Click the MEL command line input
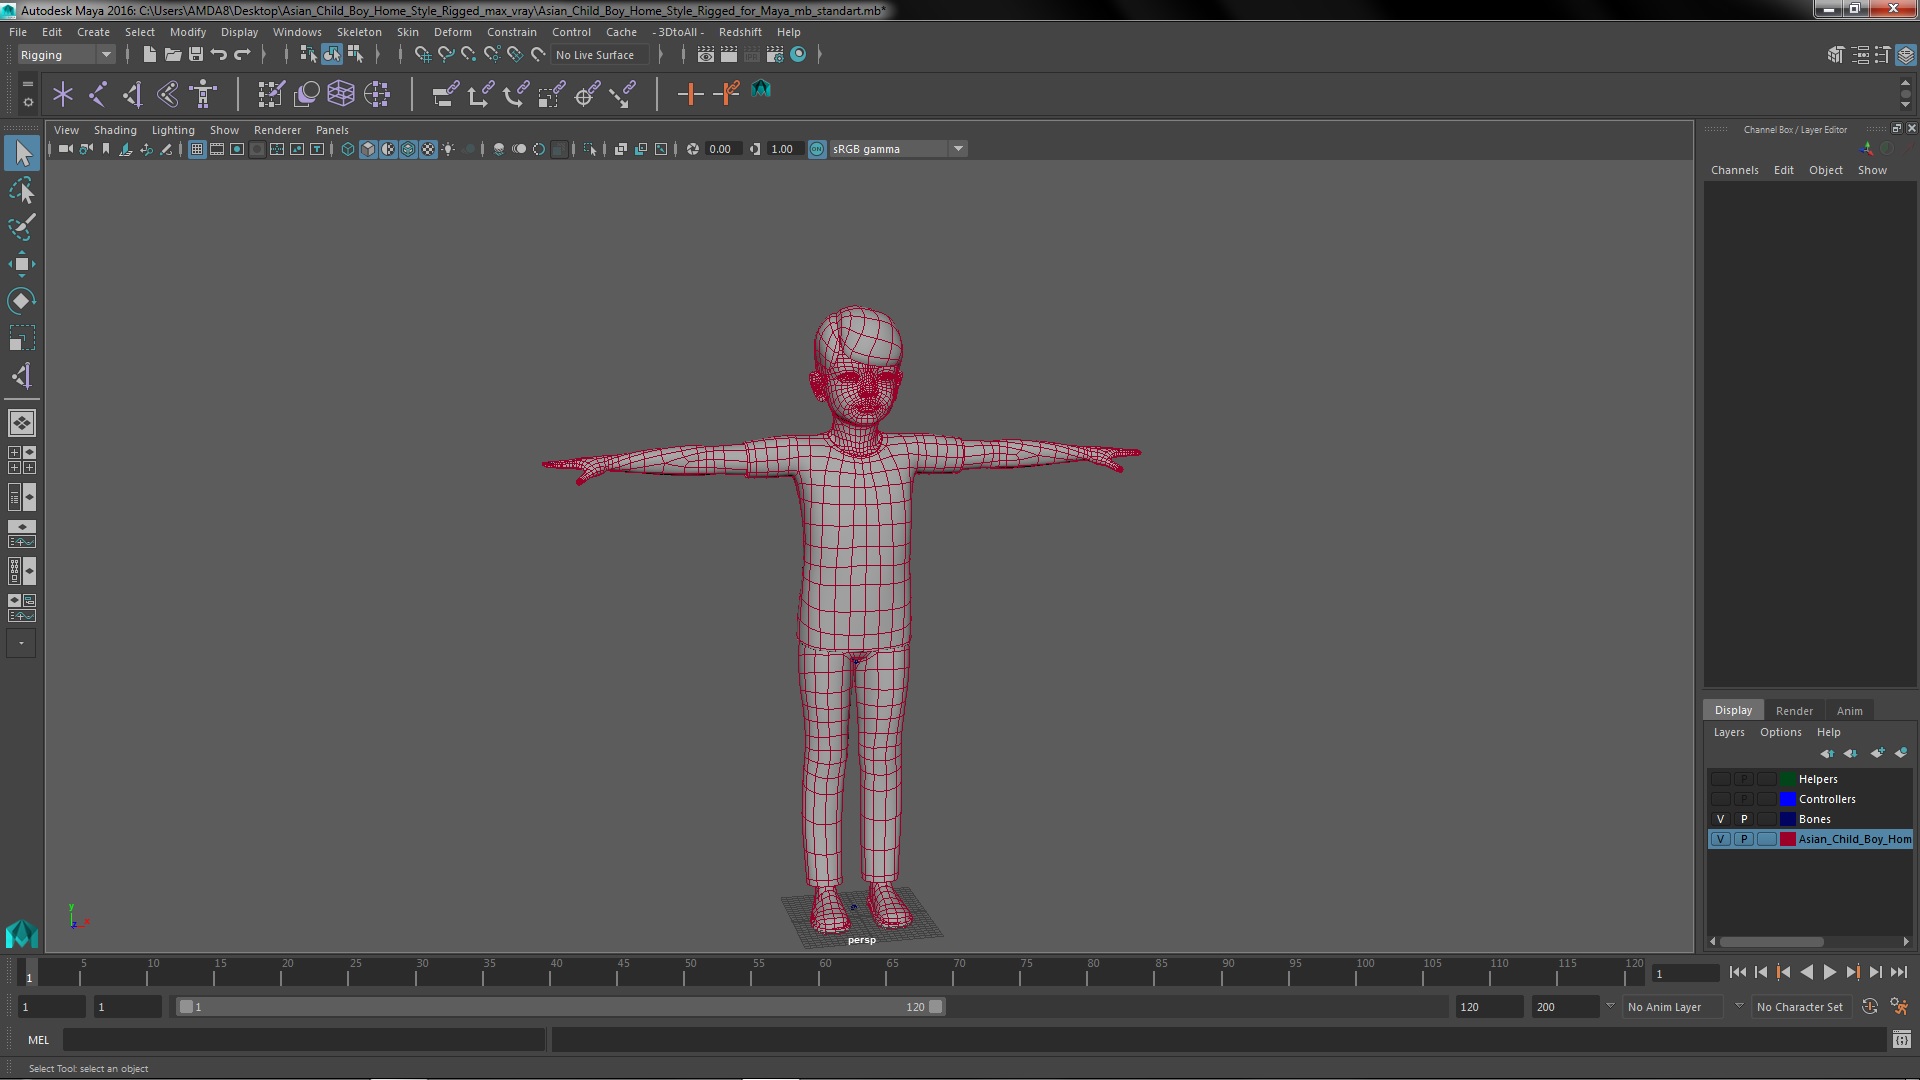The height and width of the screenshot is (1080, 1920). point(304,1040)
